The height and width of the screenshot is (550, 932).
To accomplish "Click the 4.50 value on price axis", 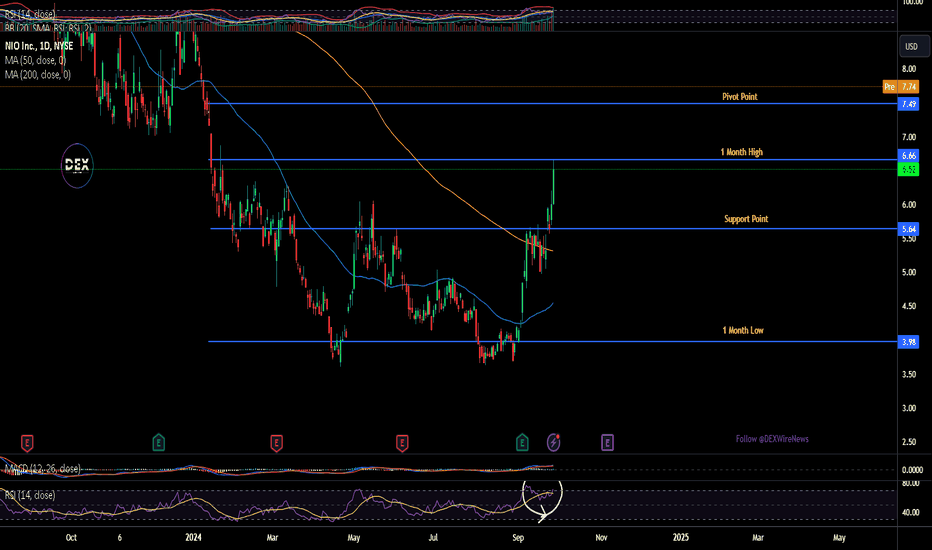I will pyautogui.click(x=909, y=306).
